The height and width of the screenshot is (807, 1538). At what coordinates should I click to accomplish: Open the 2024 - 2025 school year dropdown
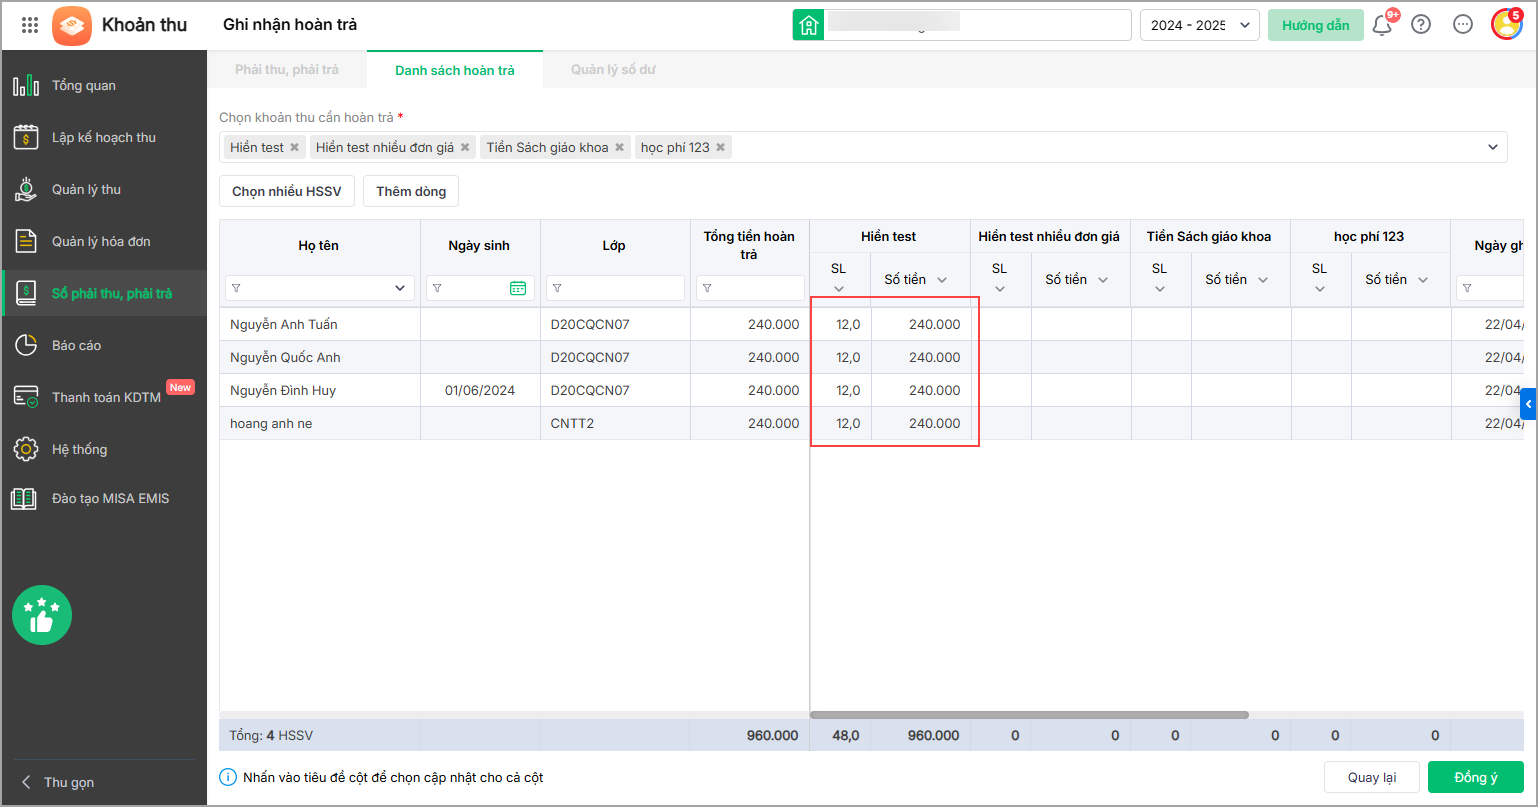point(1199,25)
